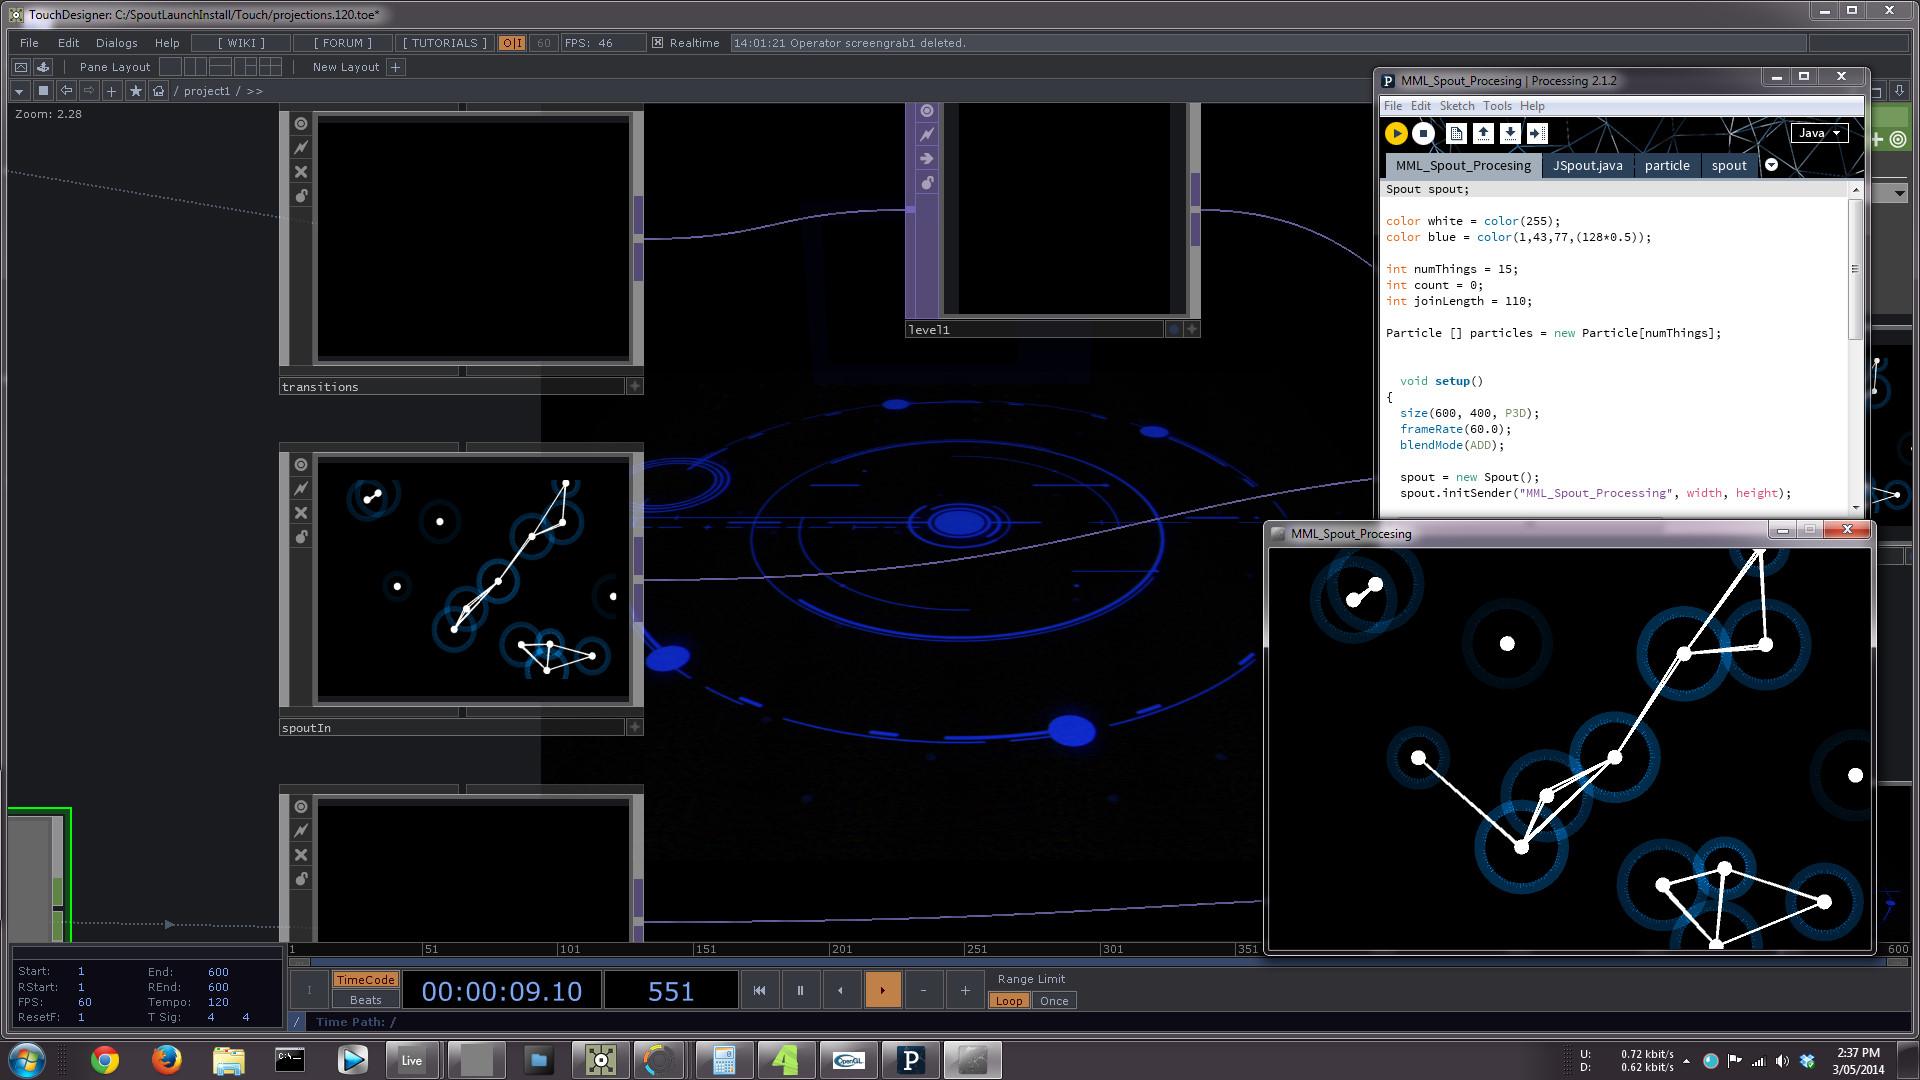Open the TouchDesigner File menu

point(29,43)
